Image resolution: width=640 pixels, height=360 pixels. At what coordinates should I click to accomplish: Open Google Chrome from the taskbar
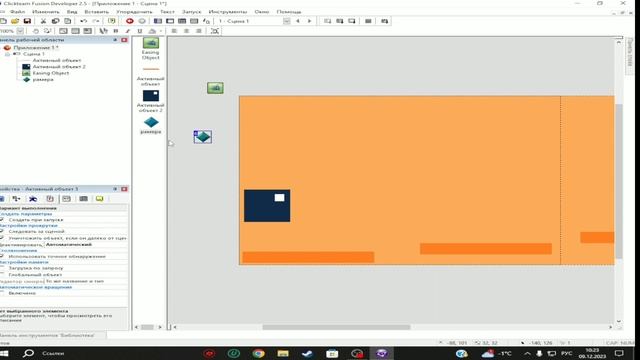tap(258, 353)
